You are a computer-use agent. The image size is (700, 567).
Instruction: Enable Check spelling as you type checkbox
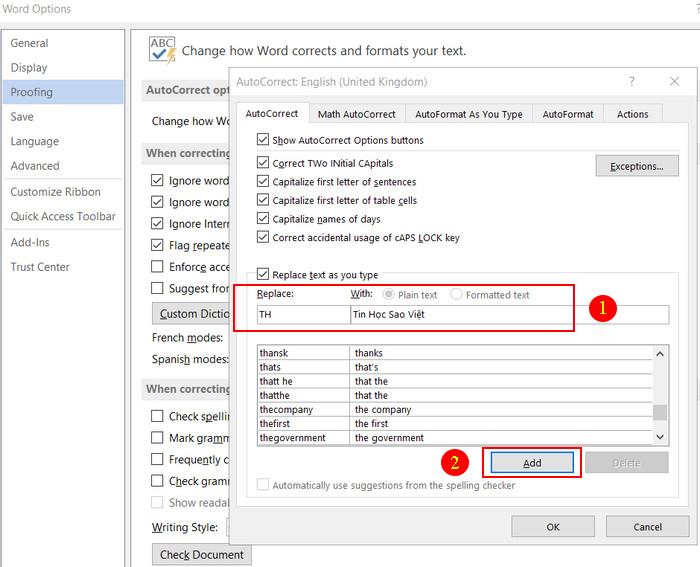(x=157, y=416)
